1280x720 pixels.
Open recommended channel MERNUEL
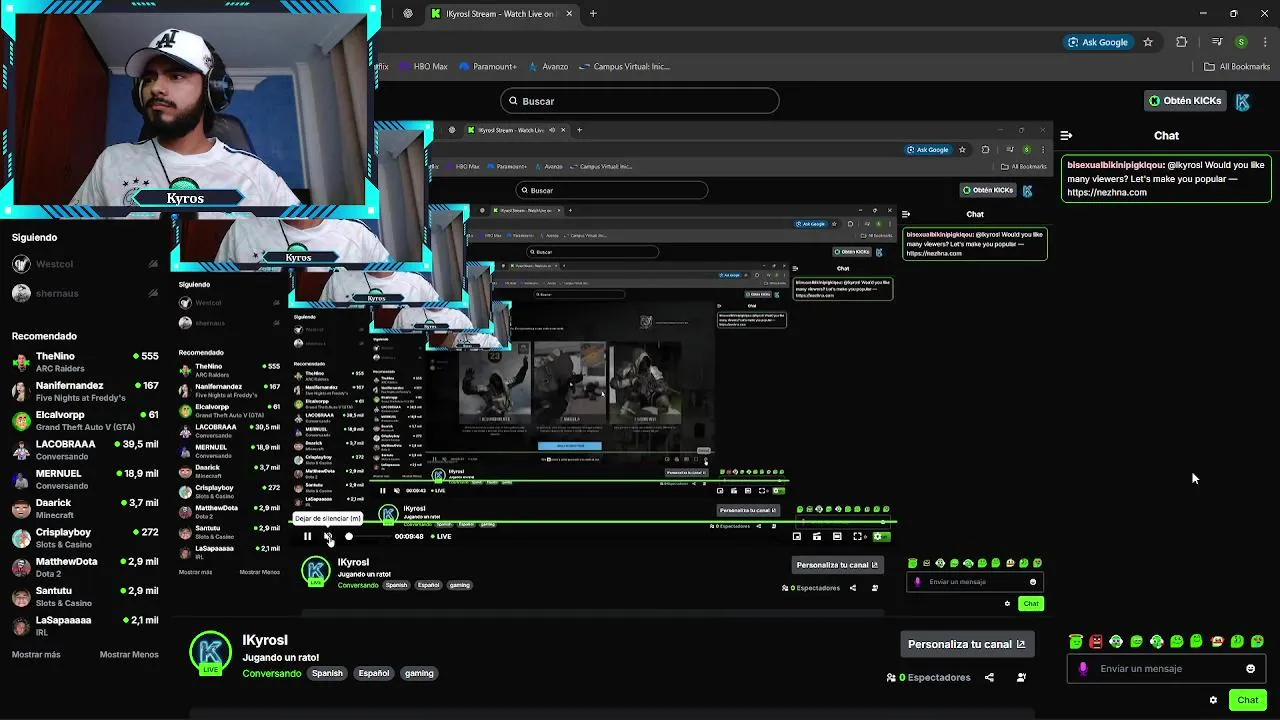click(x=85, y=479)
